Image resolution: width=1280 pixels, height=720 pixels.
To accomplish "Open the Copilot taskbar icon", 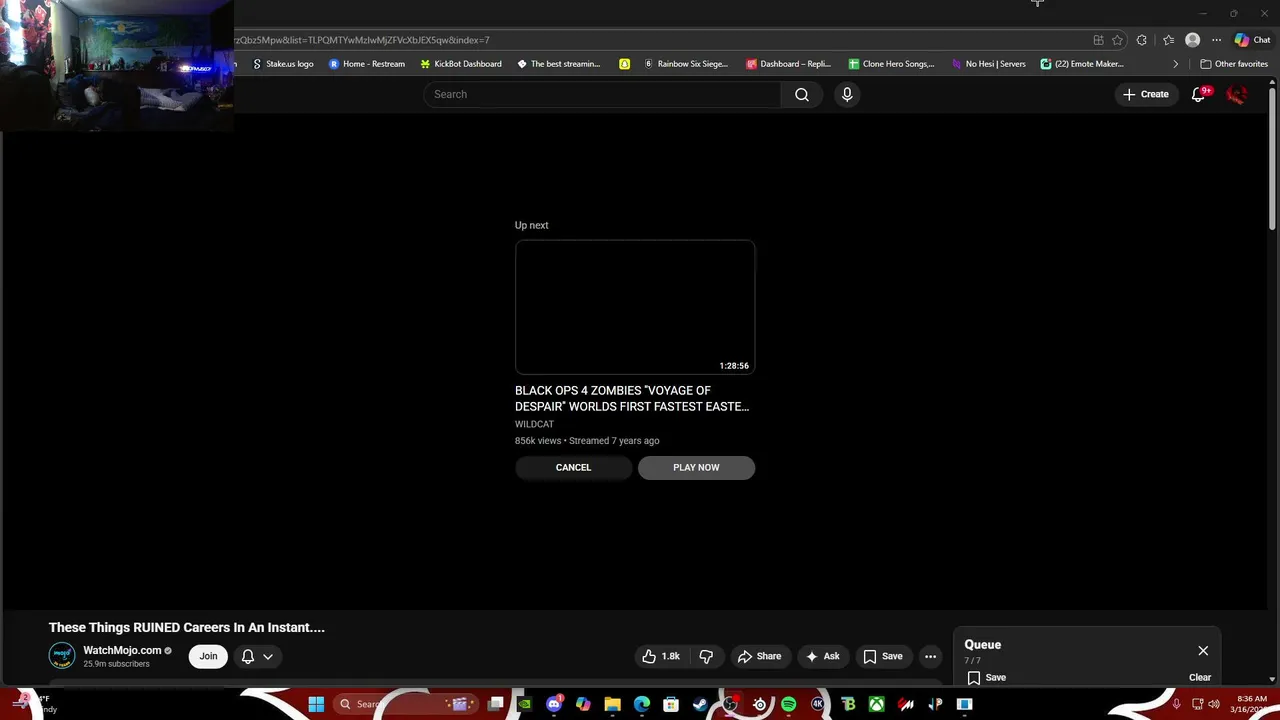I will pos(583,704).
